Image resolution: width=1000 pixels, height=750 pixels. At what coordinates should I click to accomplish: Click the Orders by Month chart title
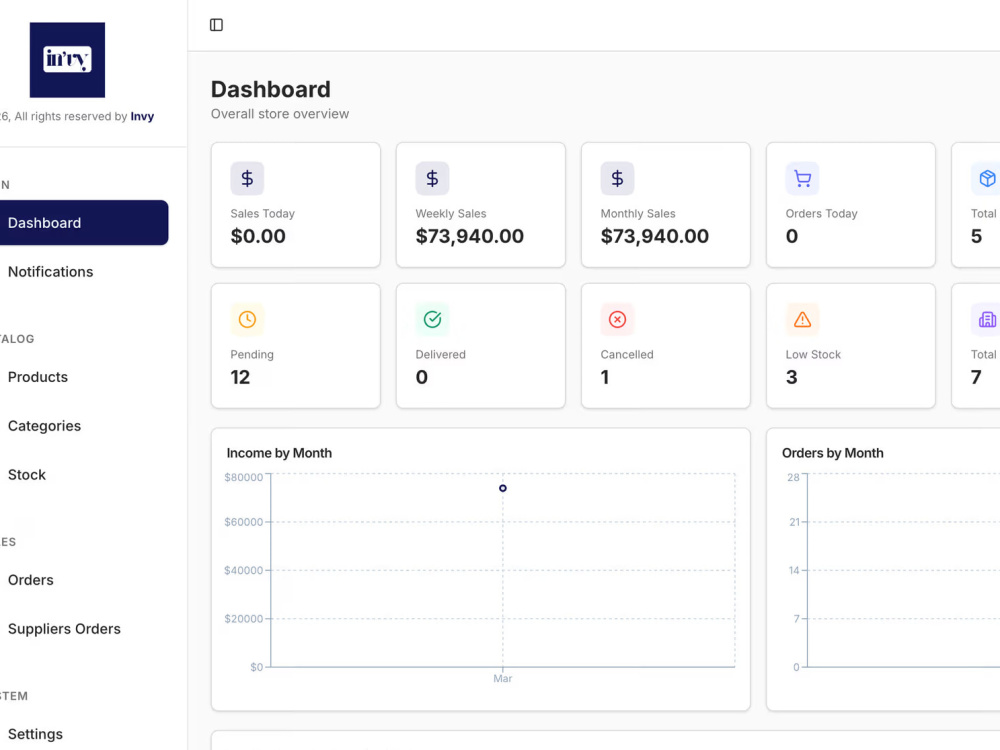pyautogui.click(x=832, y=453)
